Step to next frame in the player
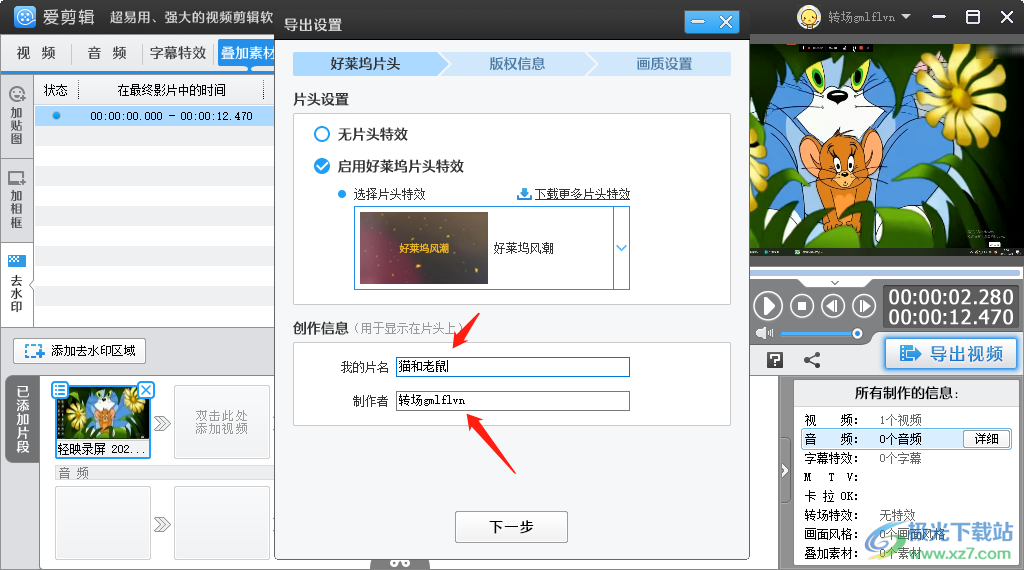This screenshot has height=570, width=1024. pos(864,306)
